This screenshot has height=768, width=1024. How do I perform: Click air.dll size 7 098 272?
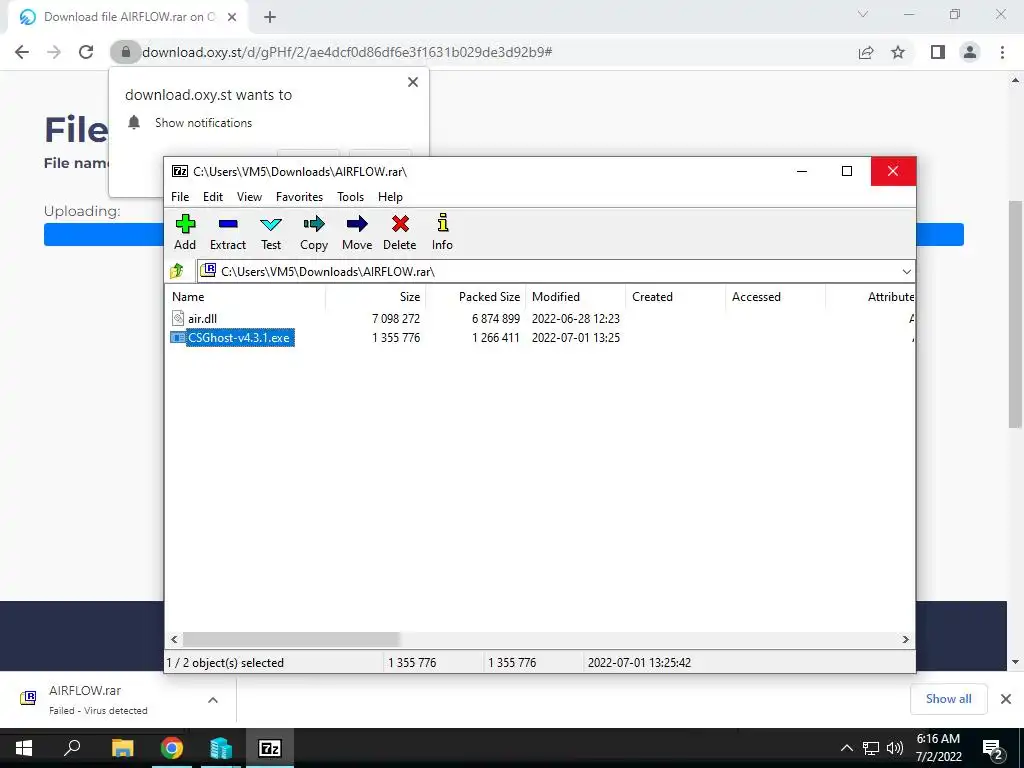pyautogui.click(x=396, y=319)
